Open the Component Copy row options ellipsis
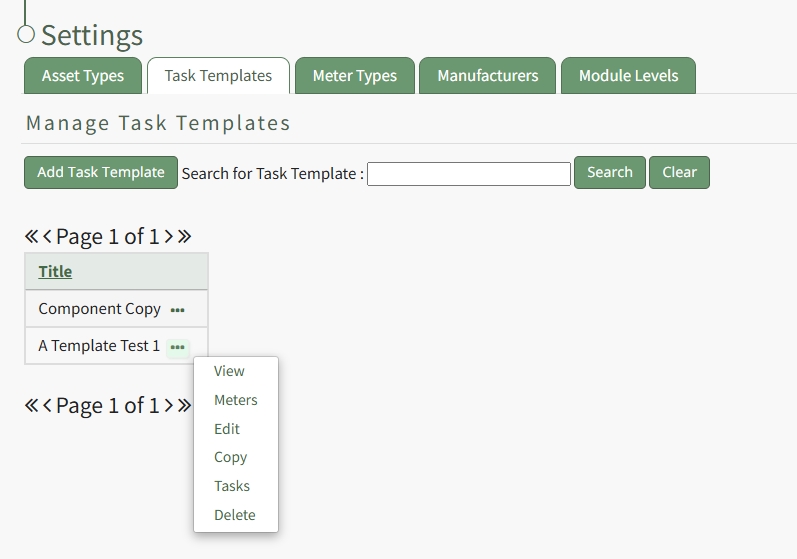The width and height of the screenshot is (797, 559). pos(177,310)
